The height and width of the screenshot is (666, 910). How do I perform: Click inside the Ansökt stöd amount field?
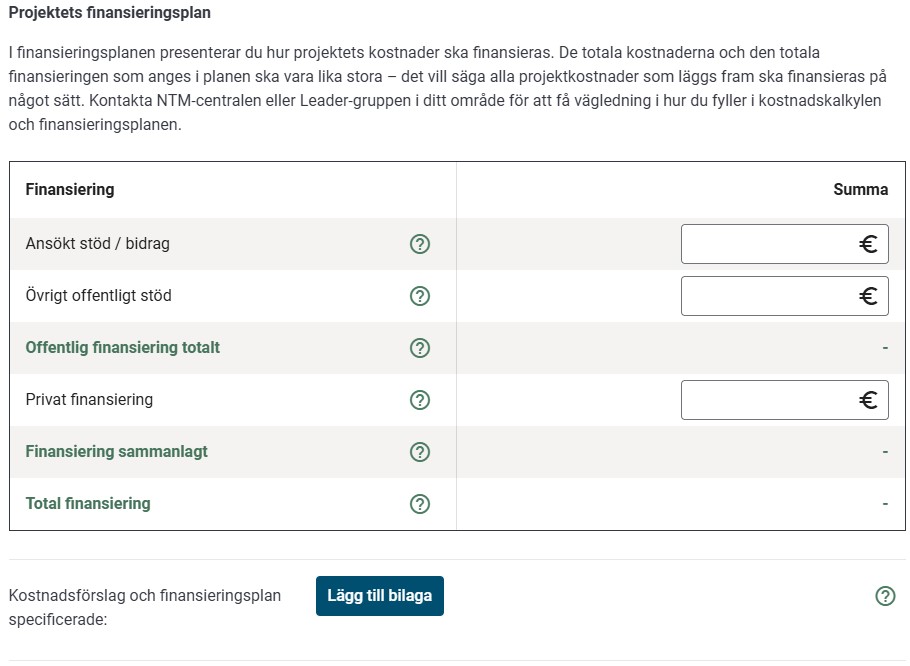(770, 243)
